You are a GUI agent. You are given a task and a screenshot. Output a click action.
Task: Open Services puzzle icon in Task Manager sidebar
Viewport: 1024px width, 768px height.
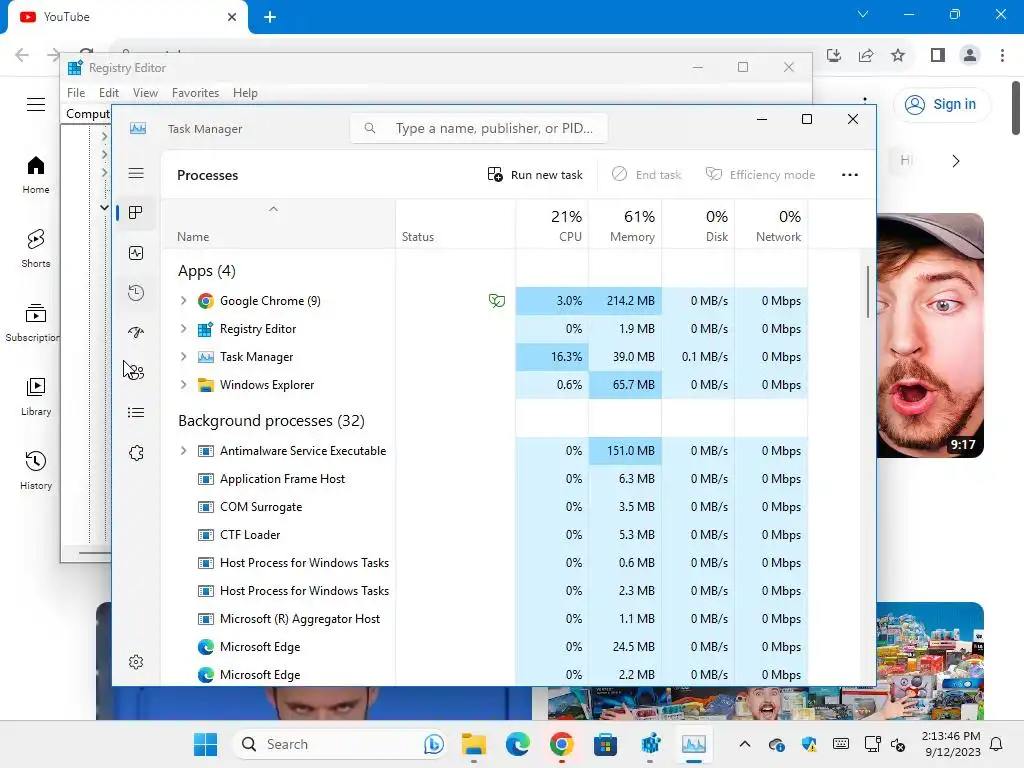click(x=136, y=453)
